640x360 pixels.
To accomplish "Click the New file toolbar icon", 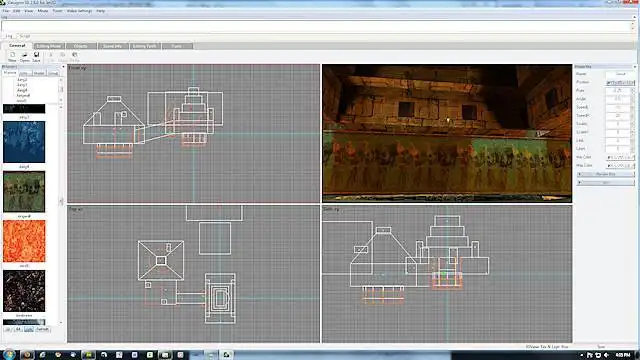I will tap(12, 57).
